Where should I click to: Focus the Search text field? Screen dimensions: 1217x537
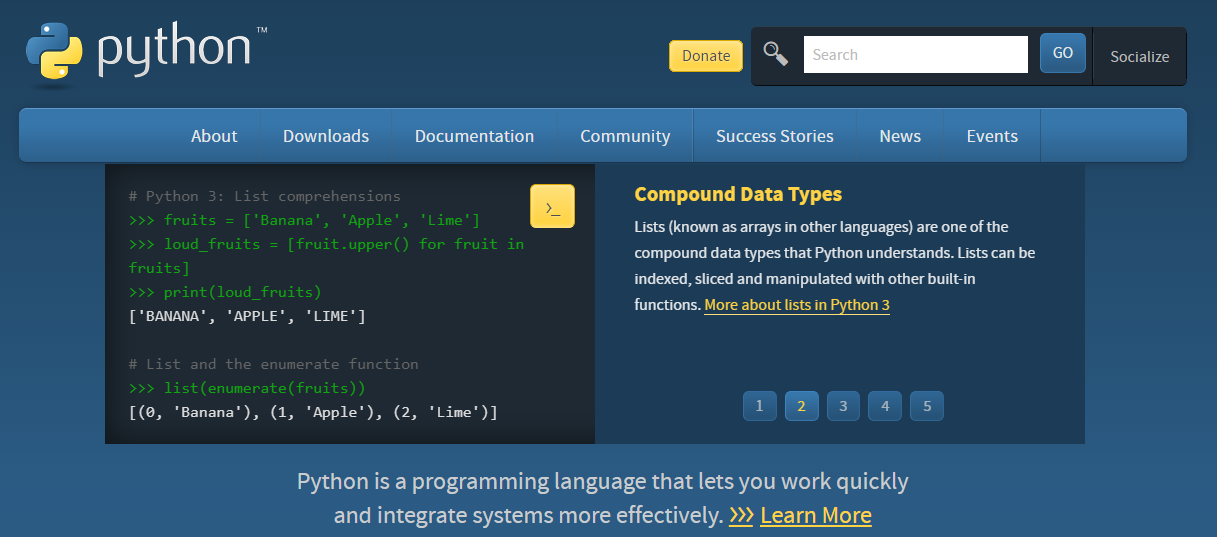click(x=915, y=55)
